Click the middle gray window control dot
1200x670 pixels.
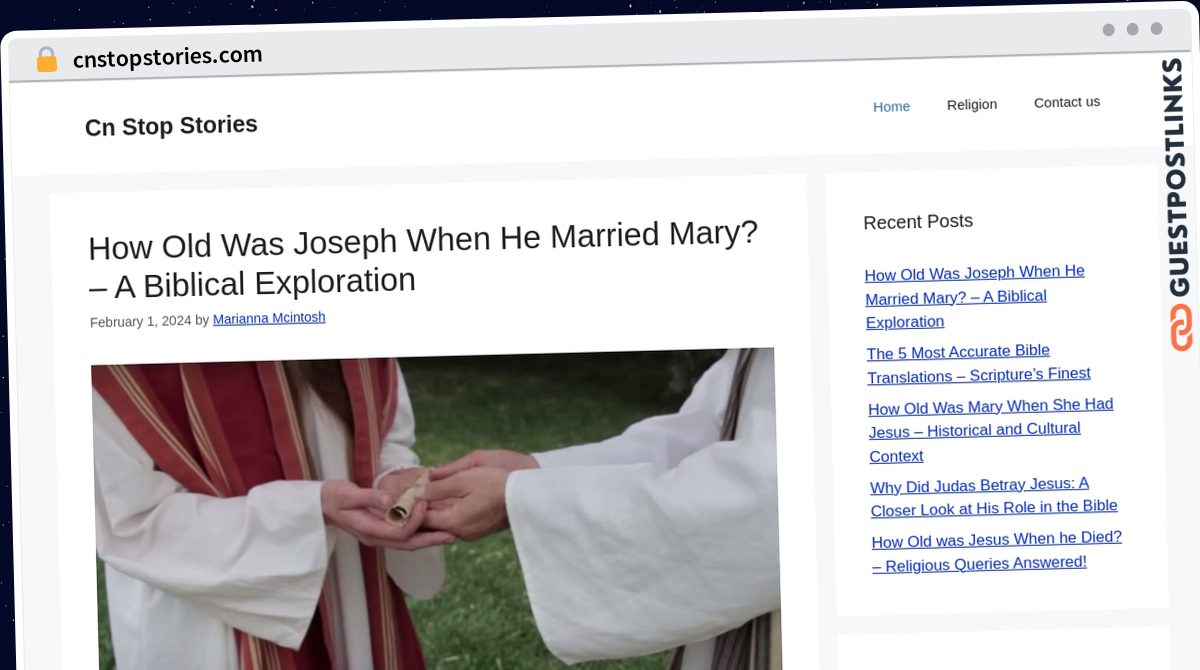(x=1132, y=29)
